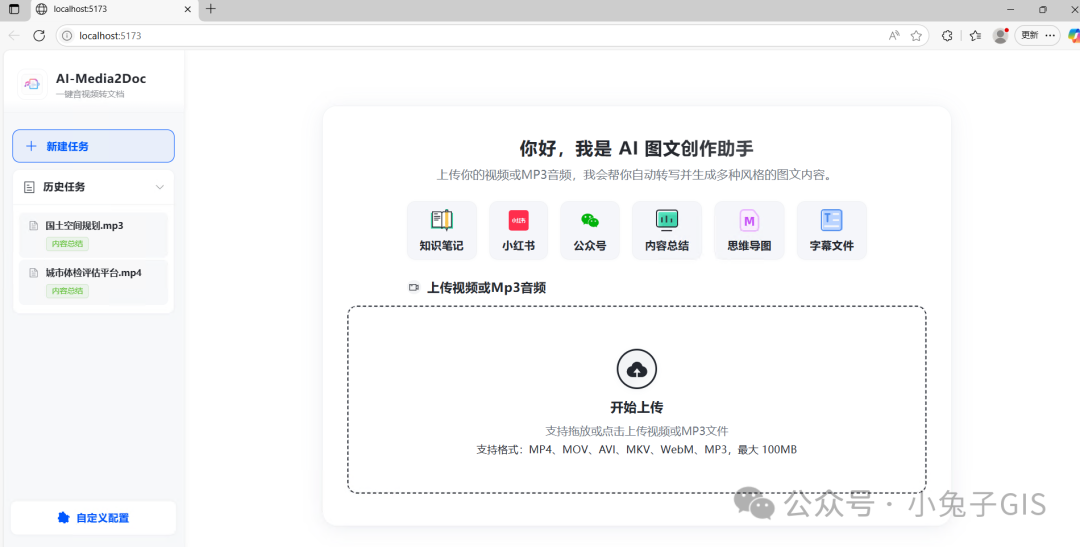The width and height of the screenshot is (1080, 547).
Task: Select the 公众号 WeChat style card
Action: tap(590, 231)
